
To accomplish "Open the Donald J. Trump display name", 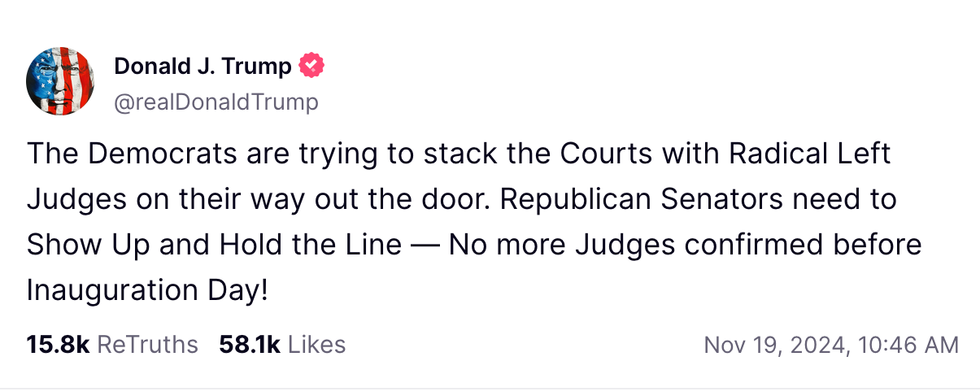I will [202, 66].
